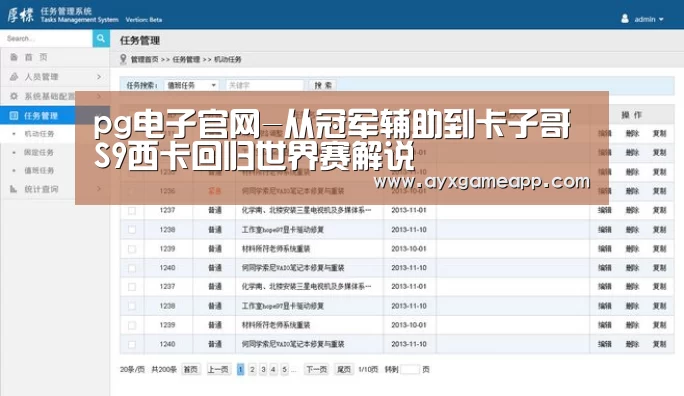This screenshot has width=684, height=396.
Task: Tick checkbox of second 1237 row
Action: click(x=132, y=287)
